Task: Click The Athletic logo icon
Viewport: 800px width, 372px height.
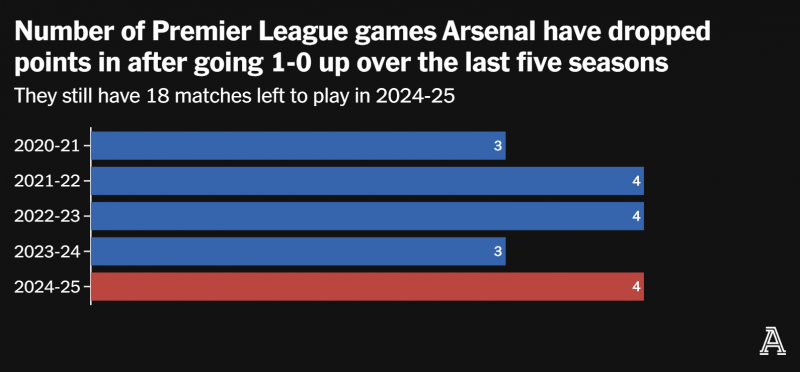Action: [x=772, y=342]
